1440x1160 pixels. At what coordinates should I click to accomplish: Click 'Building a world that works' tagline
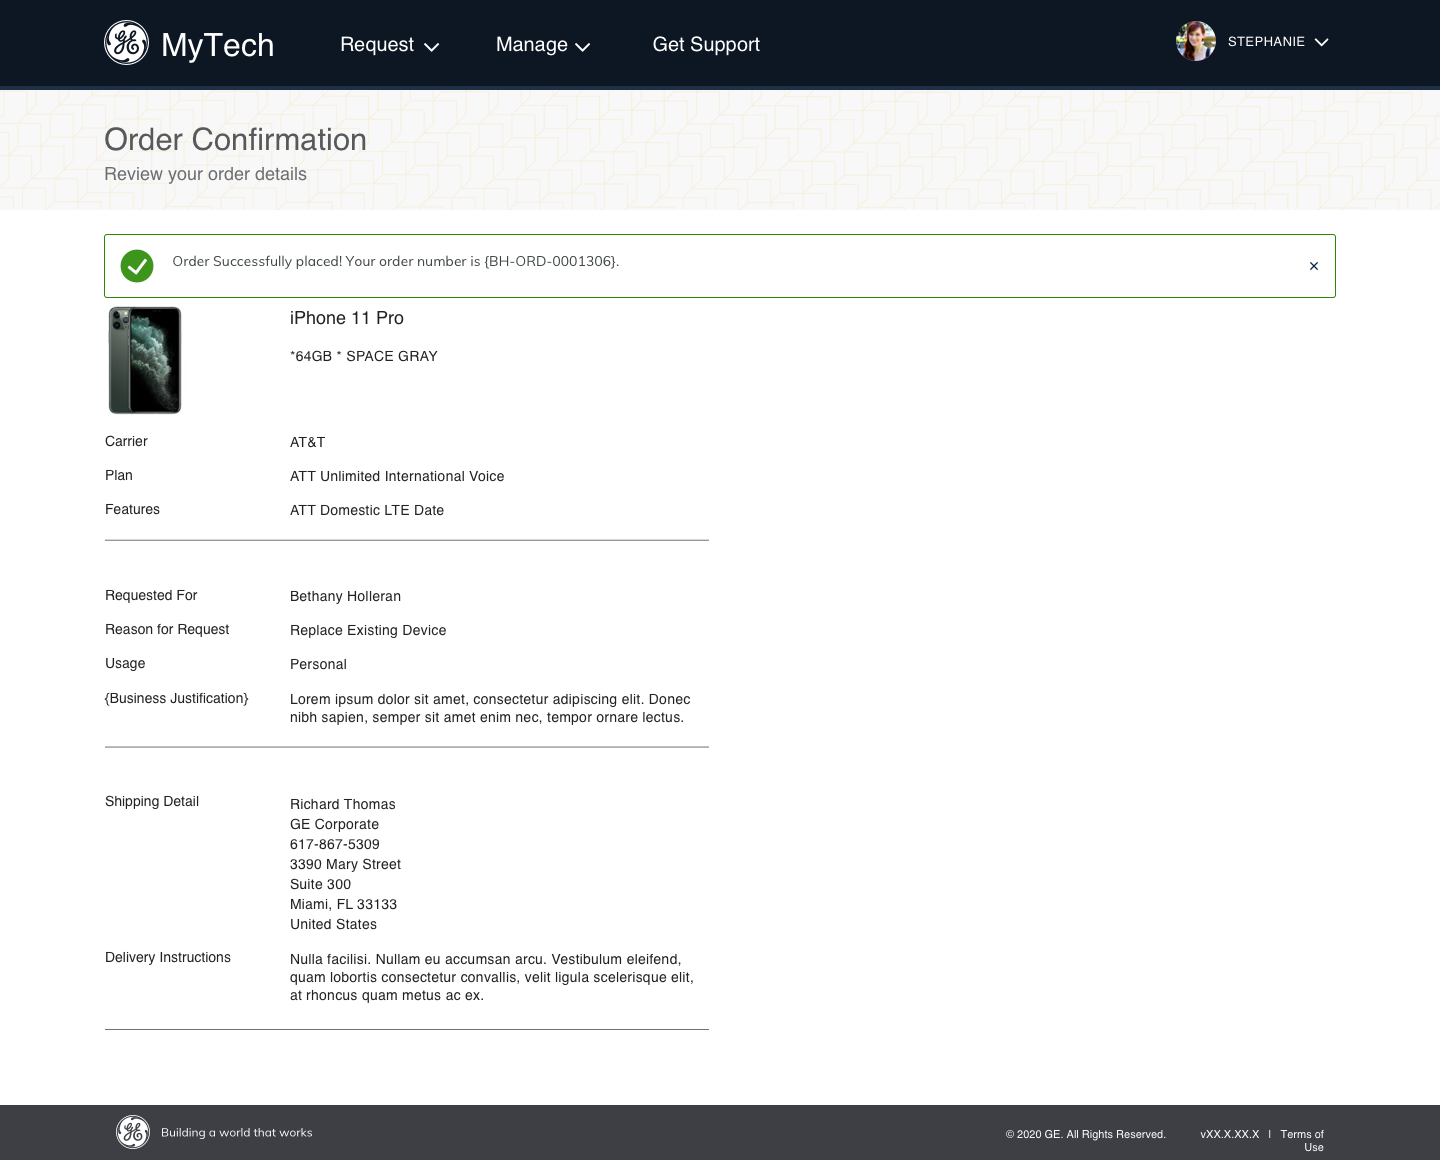(237, 1133)
